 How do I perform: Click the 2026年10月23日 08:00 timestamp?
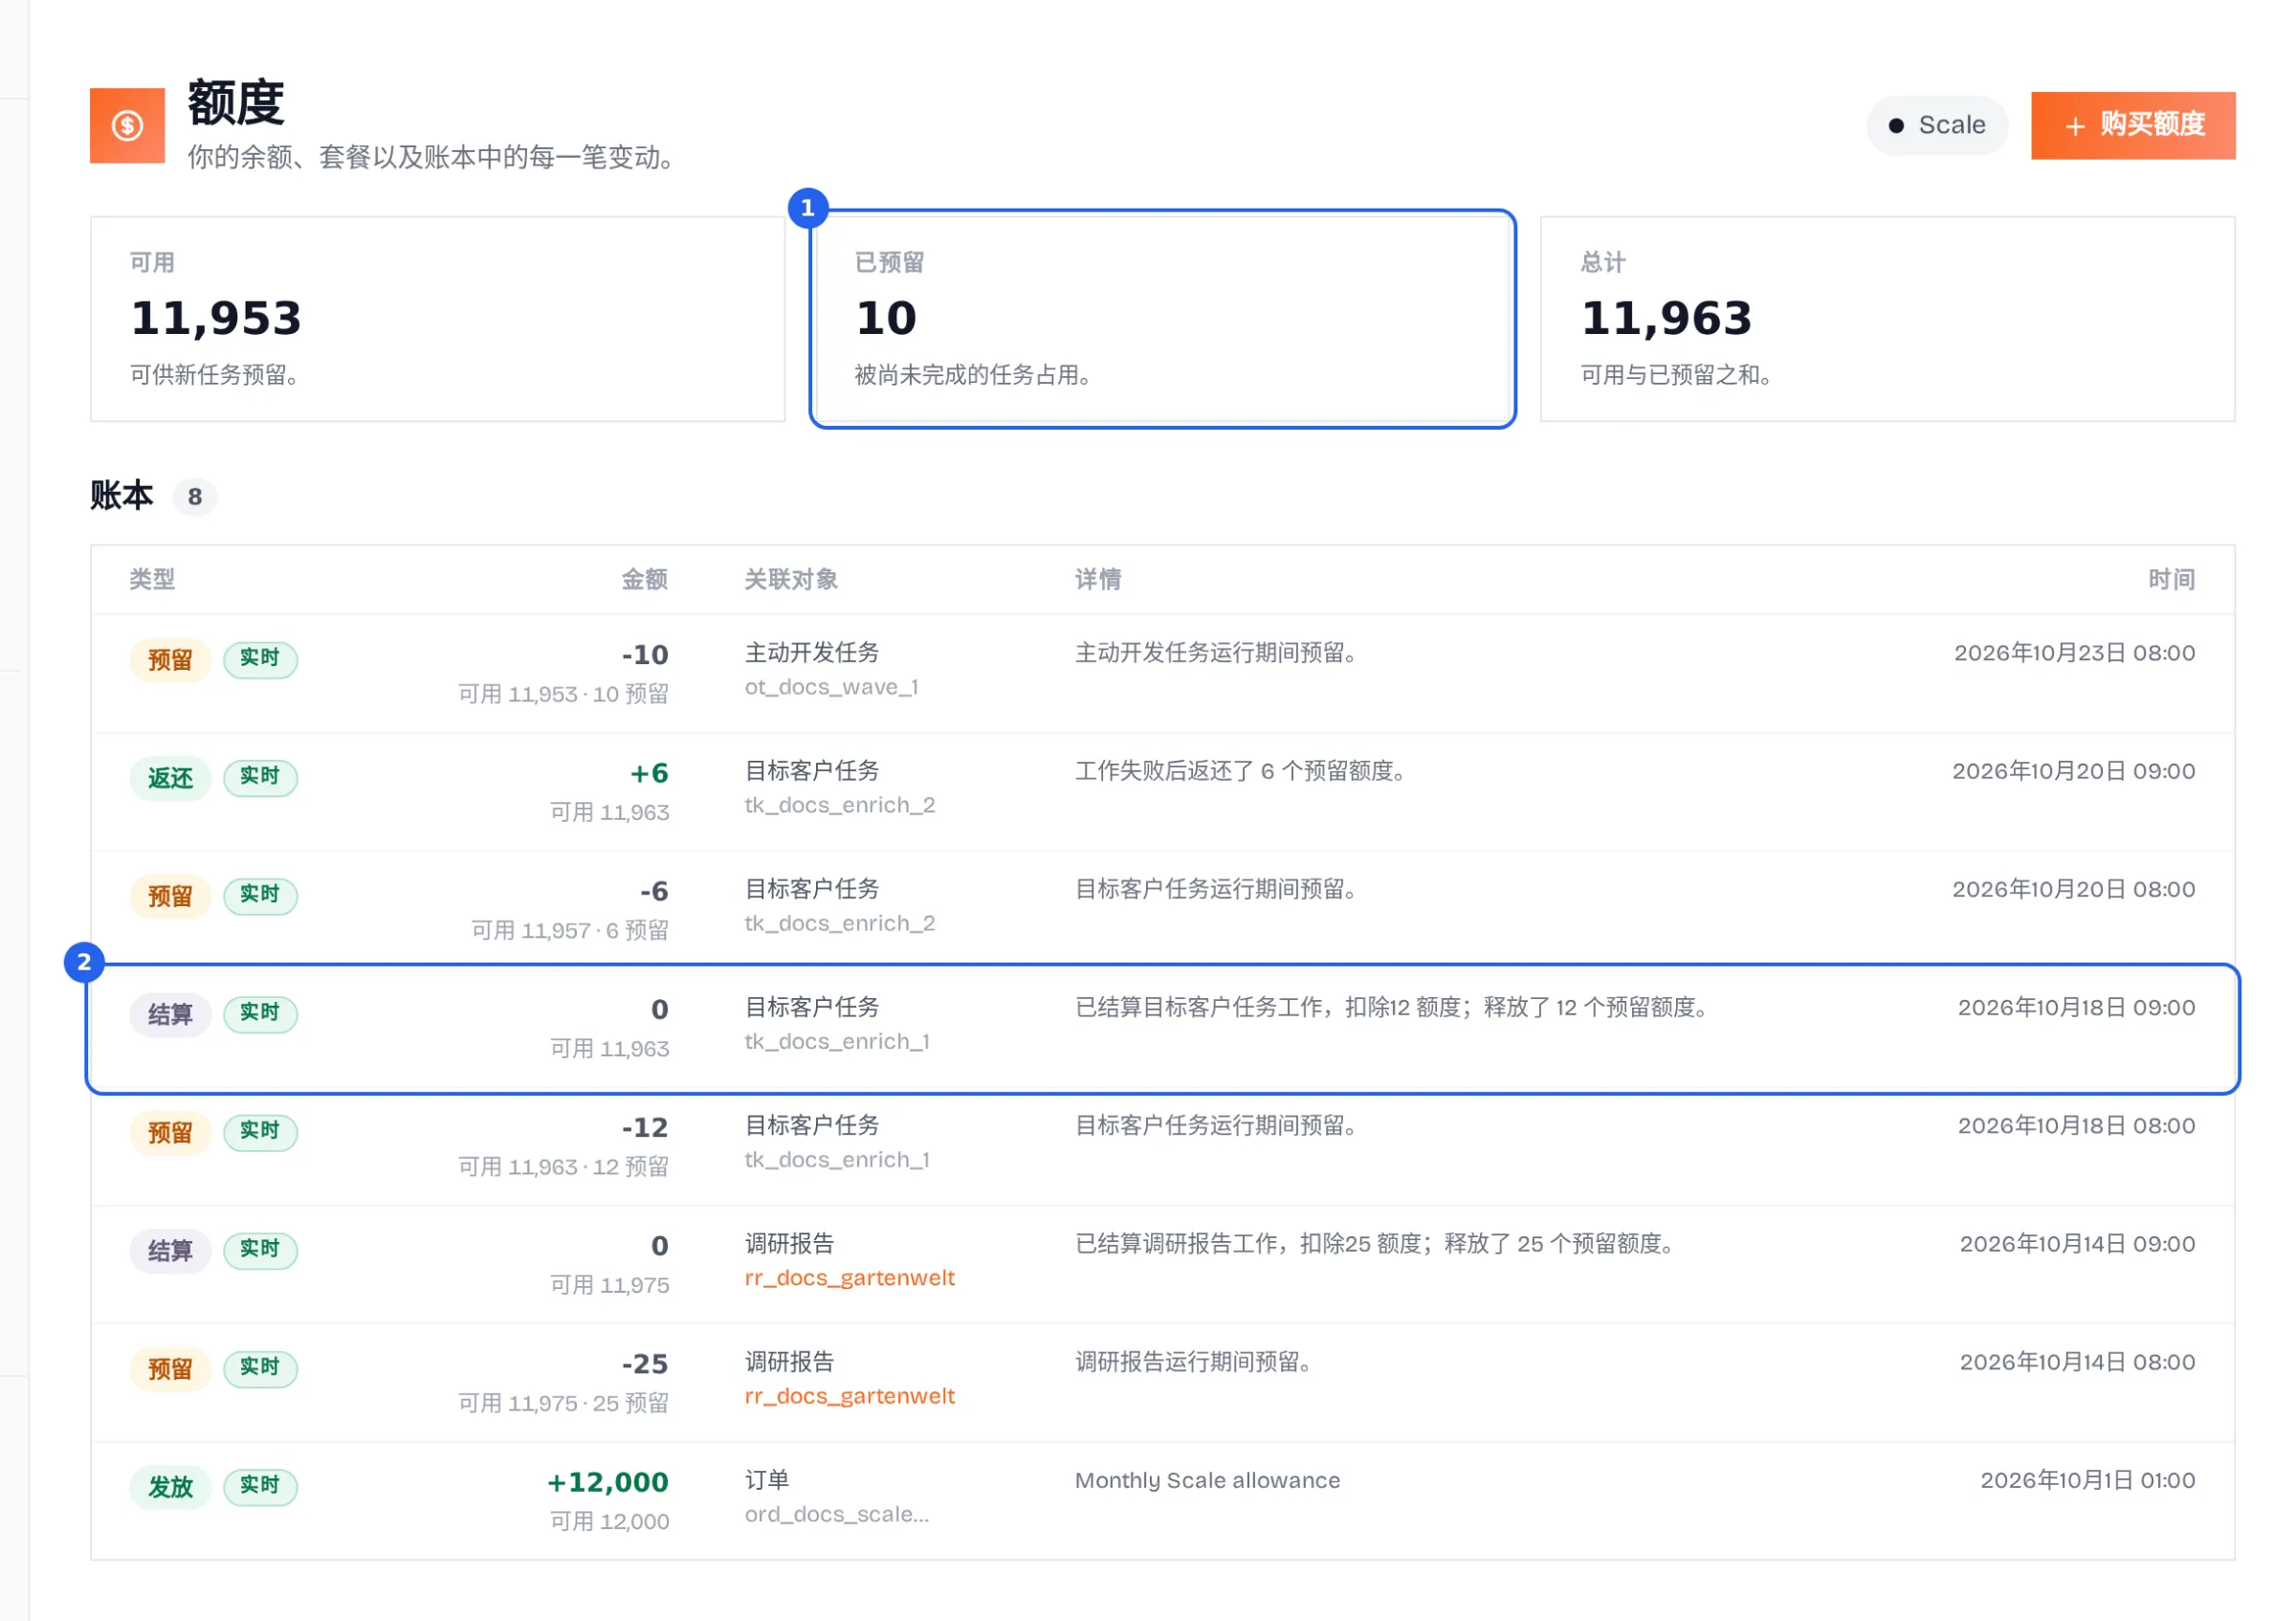click(2074, 653)
